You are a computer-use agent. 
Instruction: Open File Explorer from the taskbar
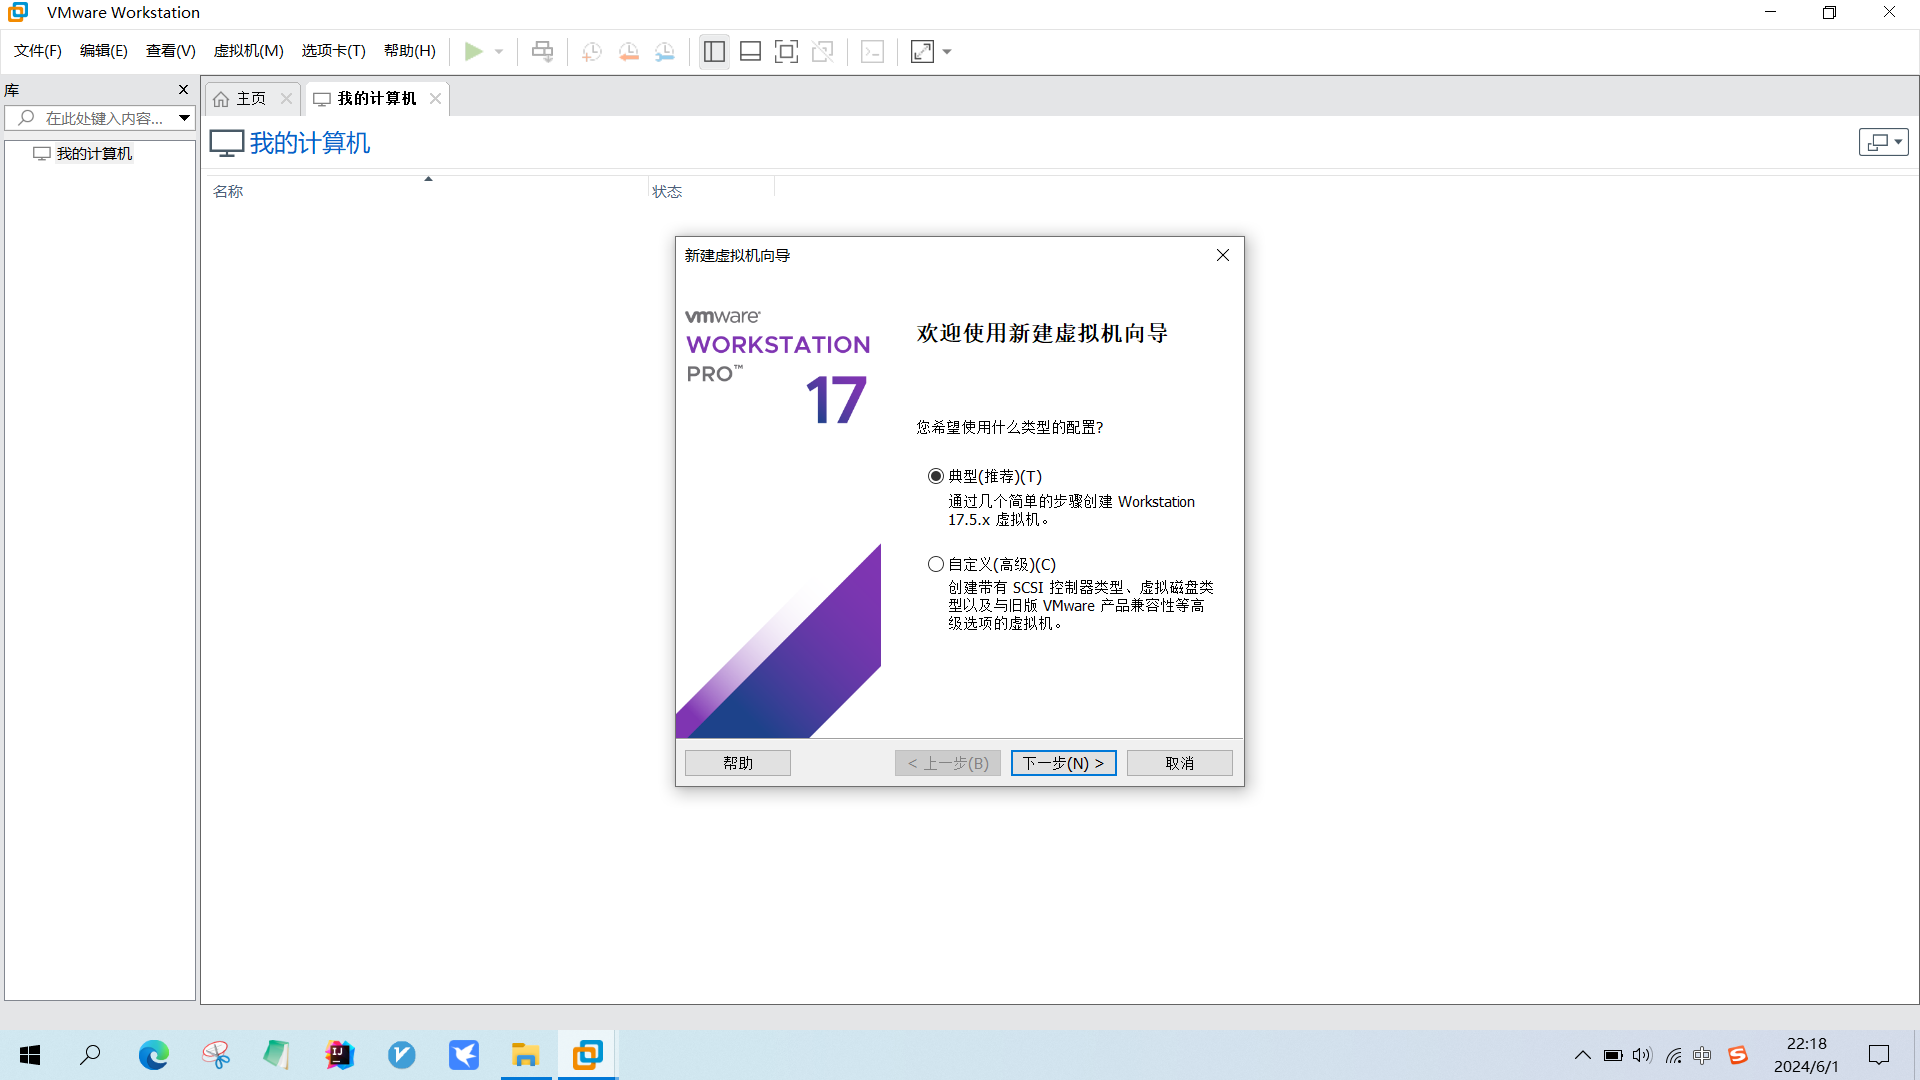tap(525, 1055)
